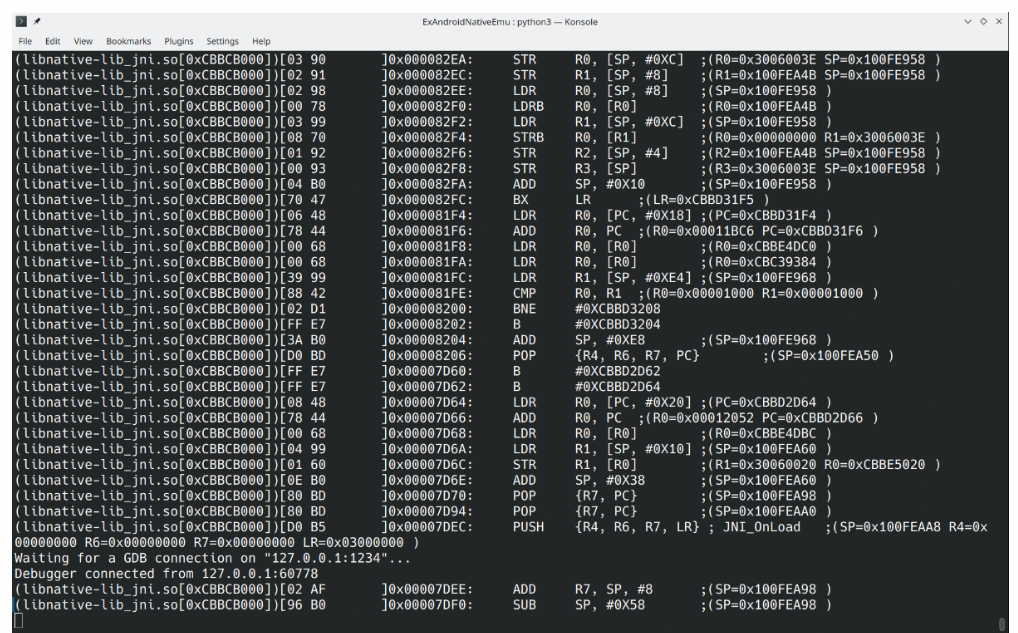Click the 'Waiting for a GDB connection' line
Image resolution: width=1018 pixels, height=633 pixels.
click(x=212, y=558)
